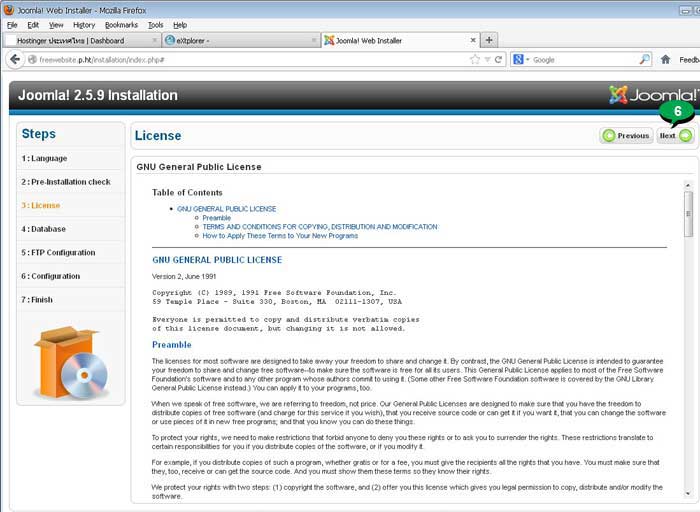Viewport: 700px width, 512px height.
Task: Click the license scrollbar down arrow
Action: coord(688,493)
